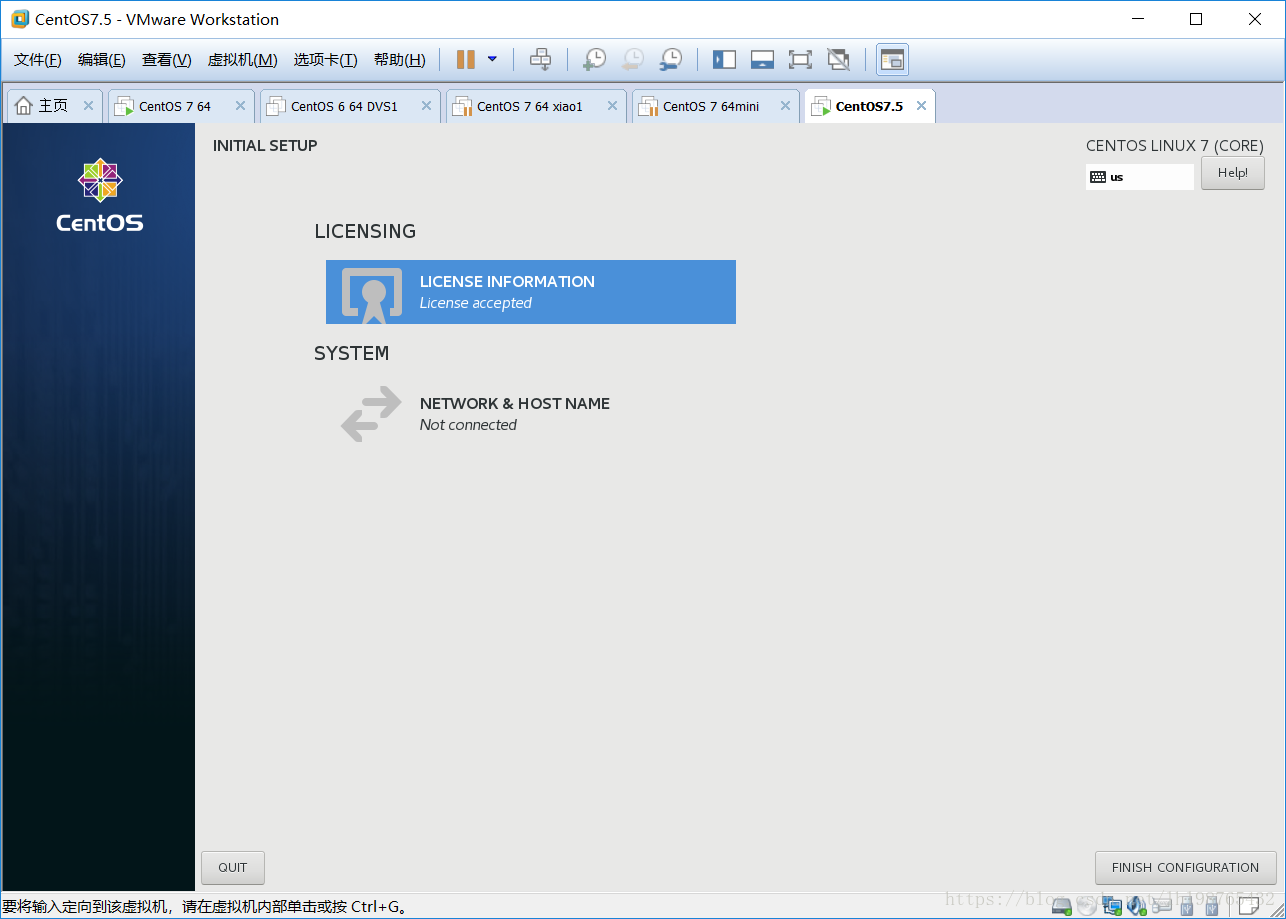The width and height of the screenshot is (1286, 919).
Task: Click the us keyboard layout indicator
Action: (1140, 177)
